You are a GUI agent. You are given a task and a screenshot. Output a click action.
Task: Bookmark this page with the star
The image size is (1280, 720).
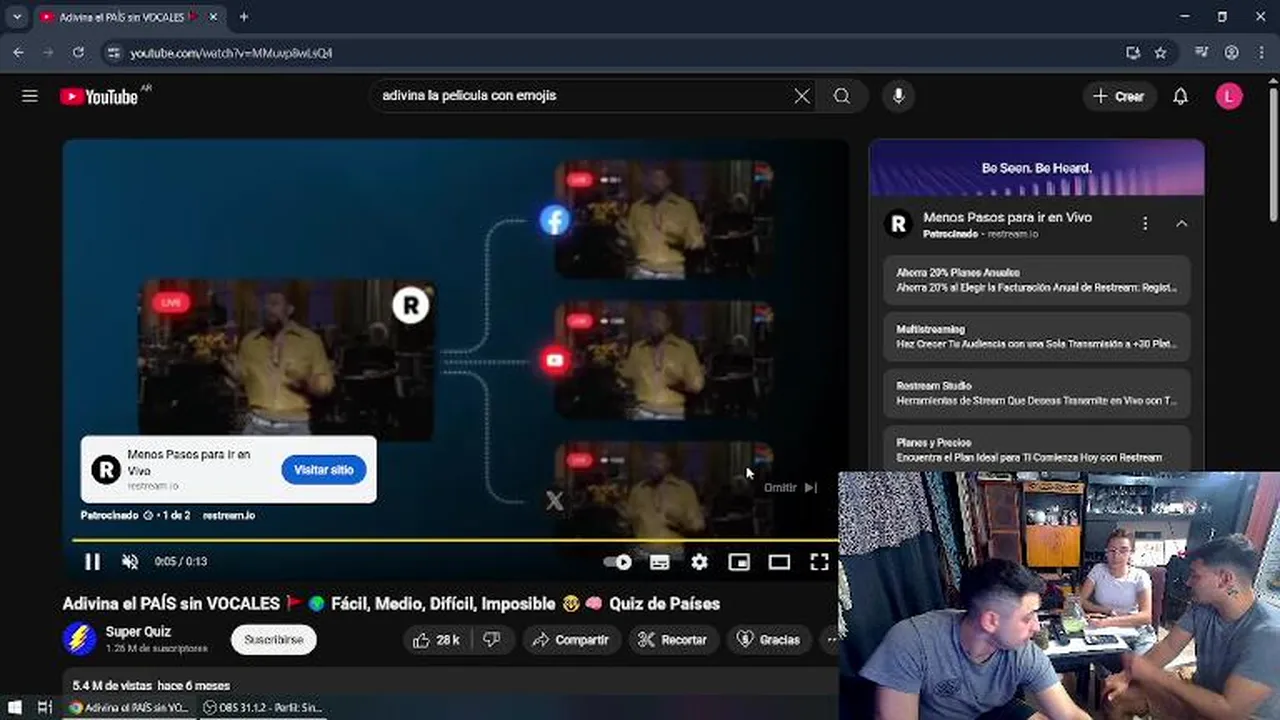(x=1160, y=53)
